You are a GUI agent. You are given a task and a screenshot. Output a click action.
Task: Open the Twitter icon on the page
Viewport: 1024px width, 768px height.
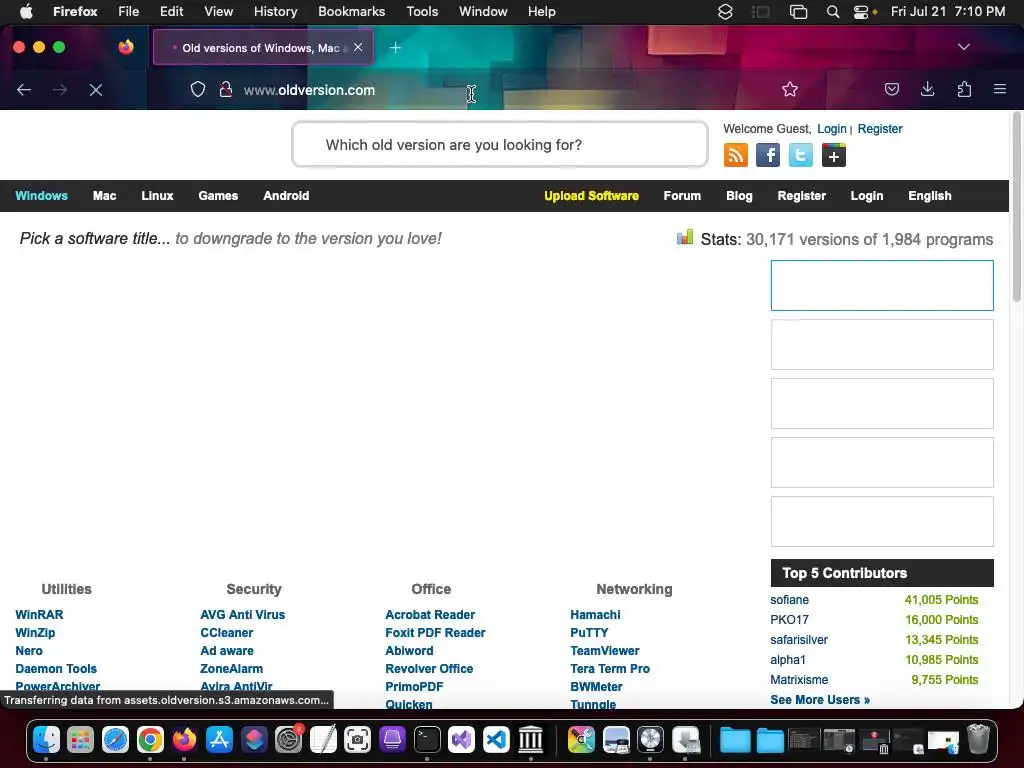[x=801, y=155]
